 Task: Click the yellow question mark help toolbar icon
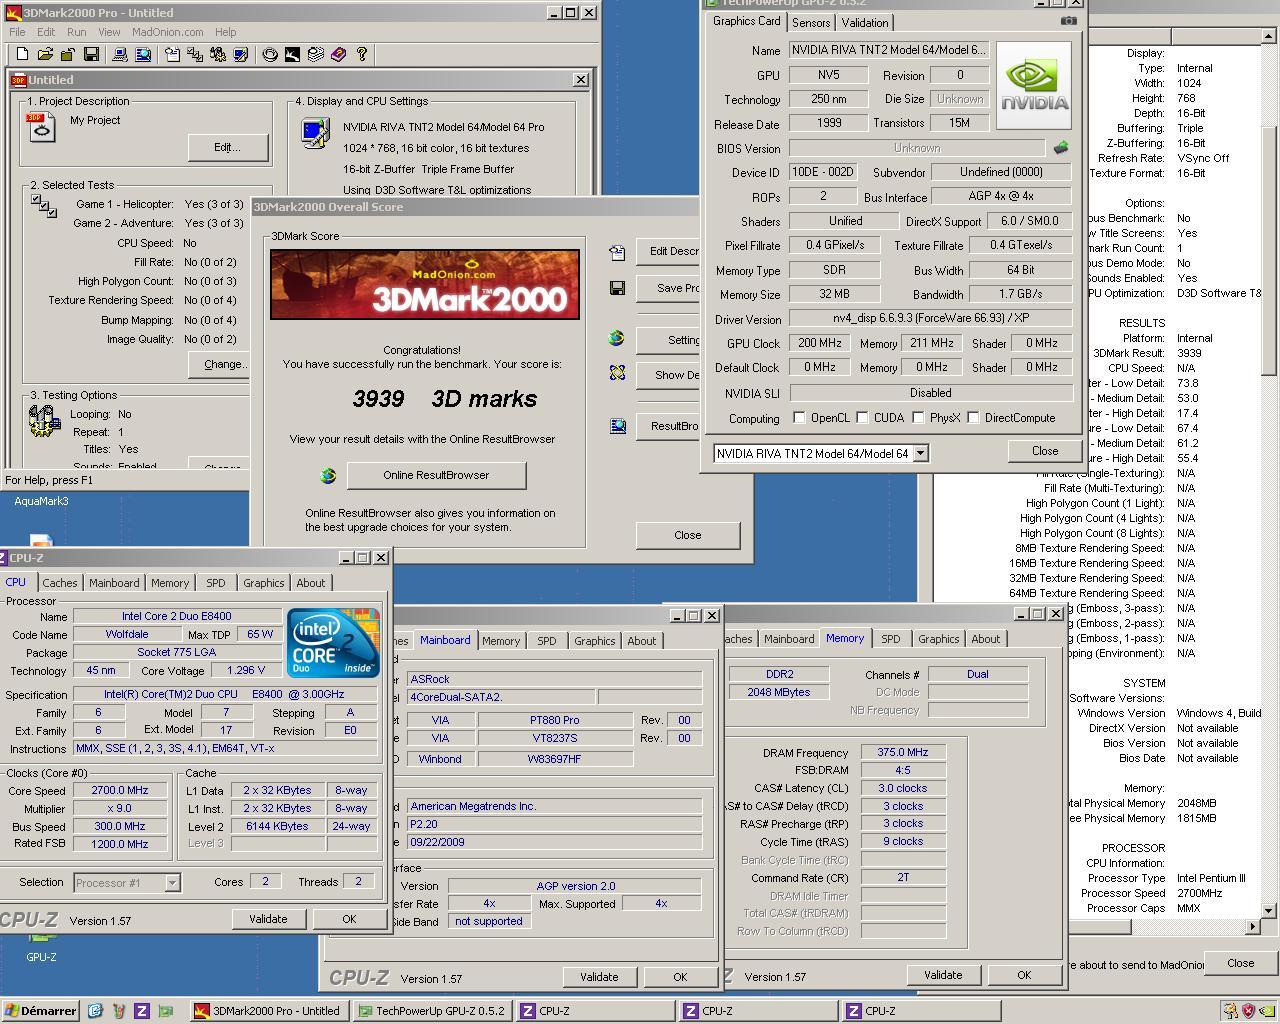[362, 54]
